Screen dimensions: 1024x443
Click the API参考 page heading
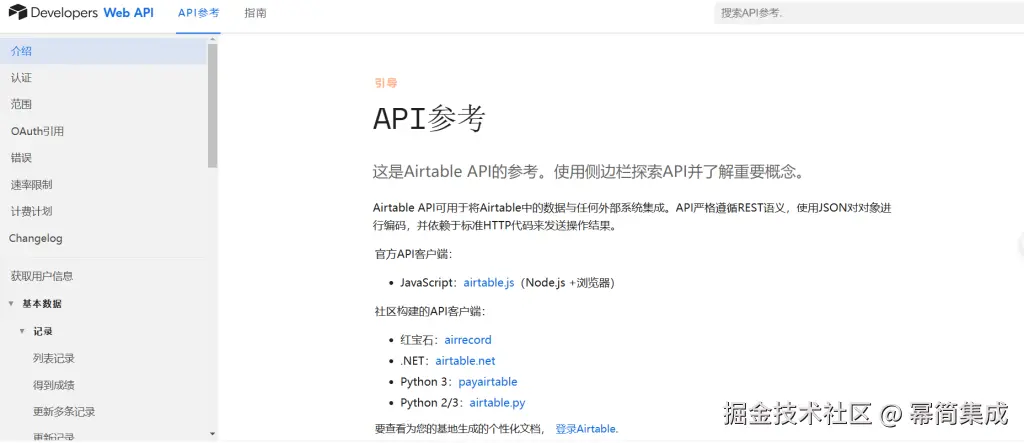(429, 119)
